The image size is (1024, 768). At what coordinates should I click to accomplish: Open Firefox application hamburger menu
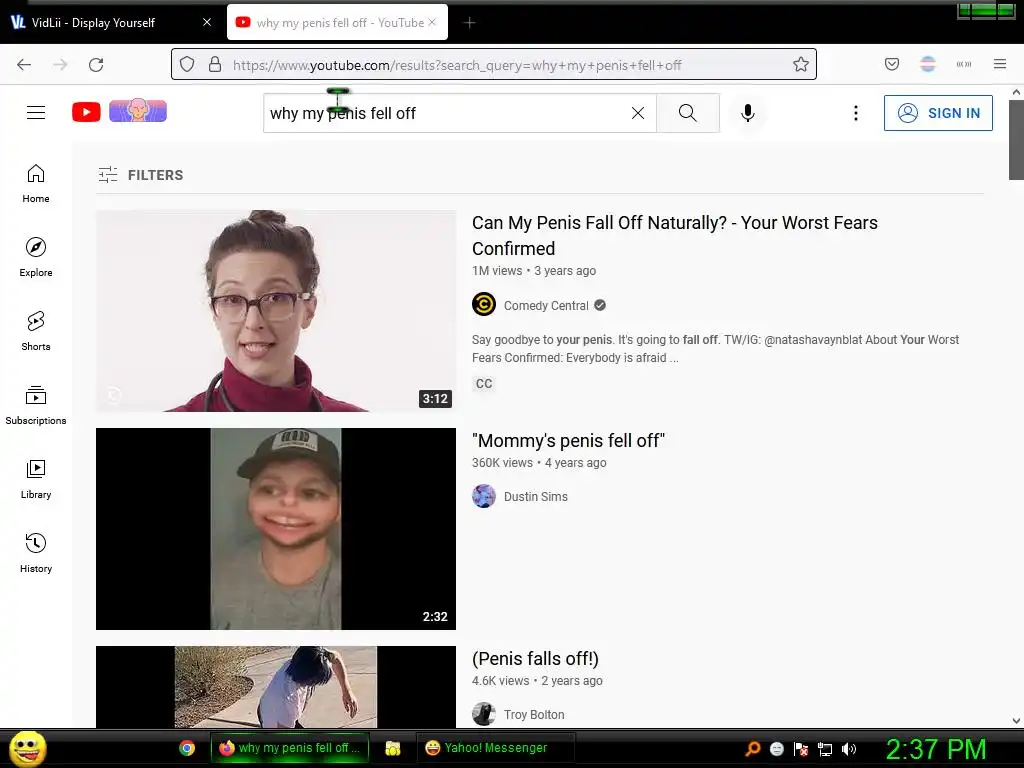[x=1000, y=64]
